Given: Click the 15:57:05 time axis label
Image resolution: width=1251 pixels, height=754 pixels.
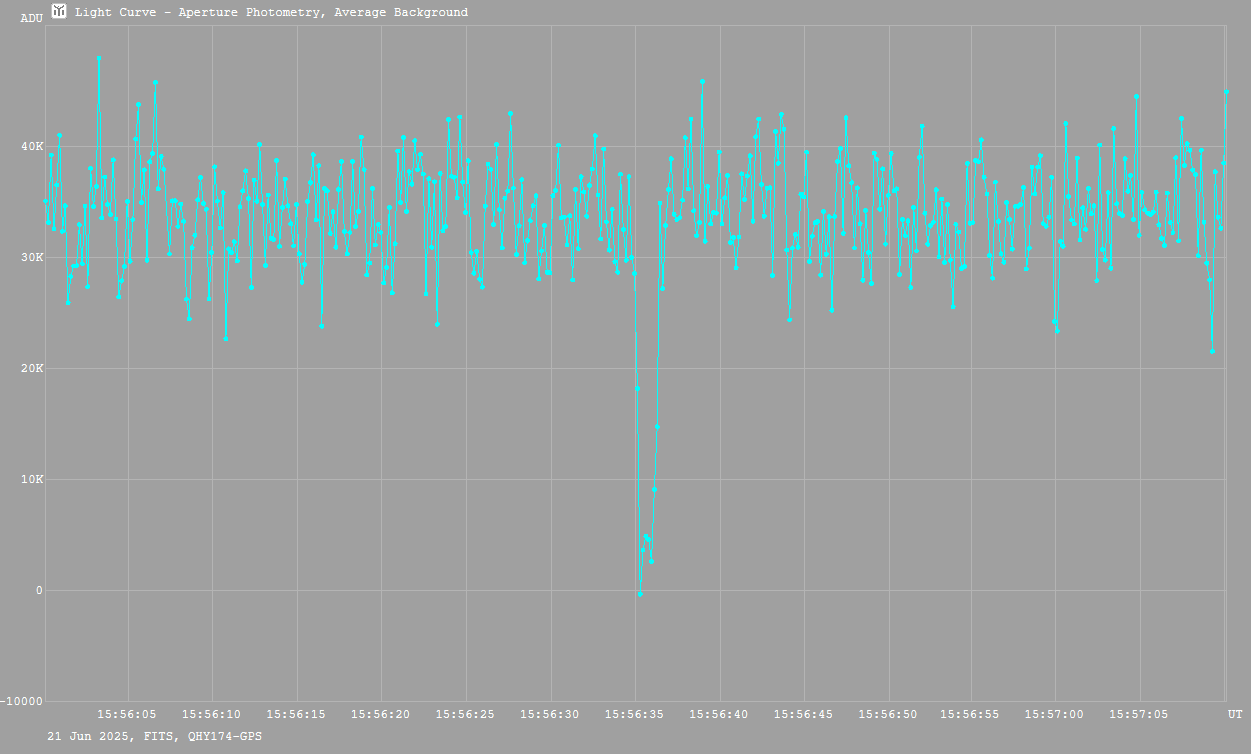Looking at the screenshot, I should (x=1139, y=715).
